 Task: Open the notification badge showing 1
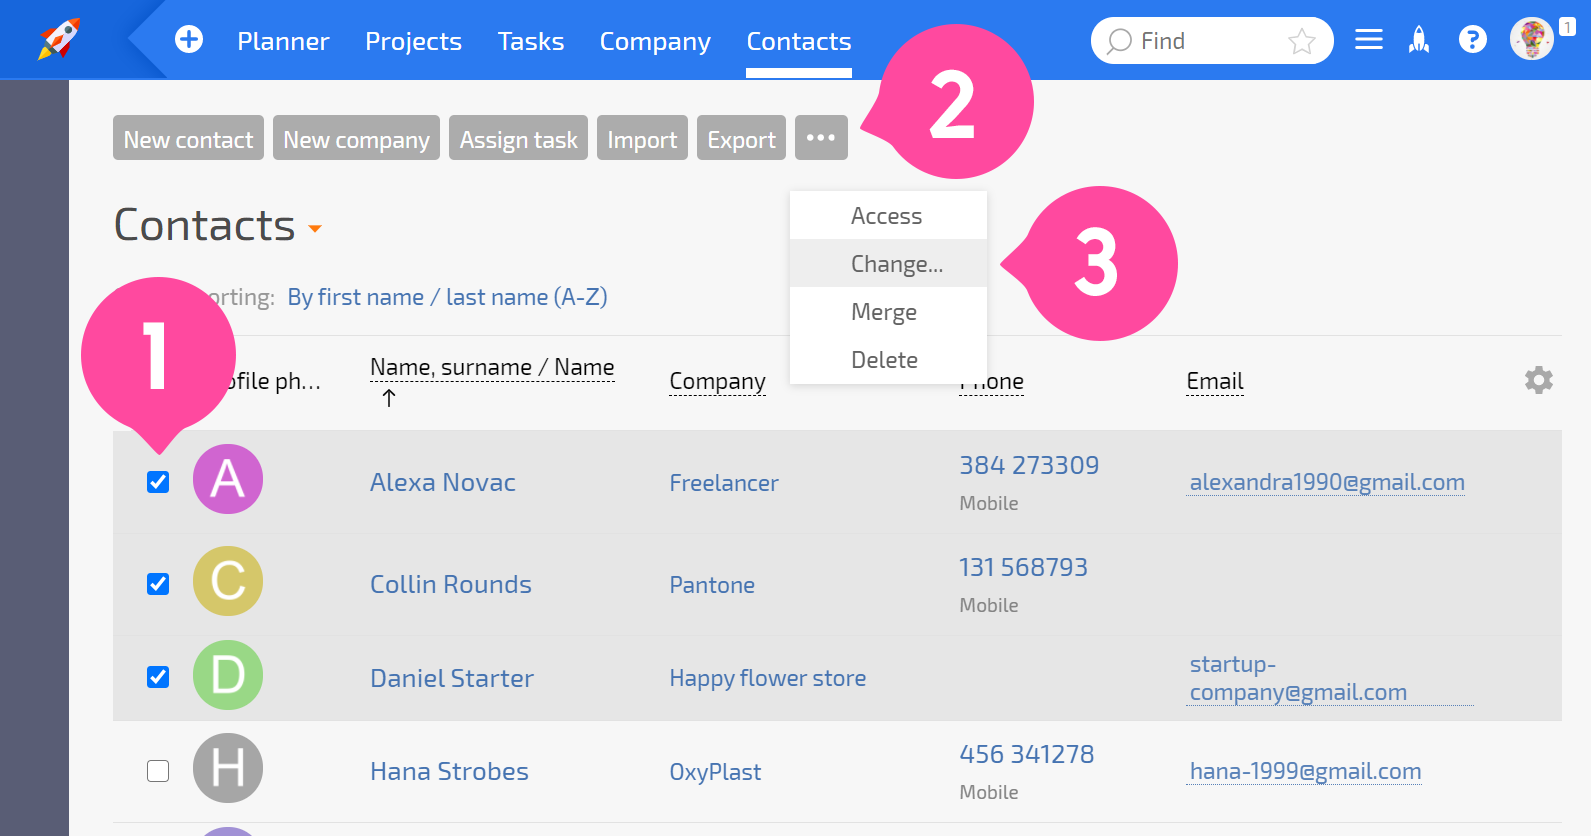(x=1567, y=27)
